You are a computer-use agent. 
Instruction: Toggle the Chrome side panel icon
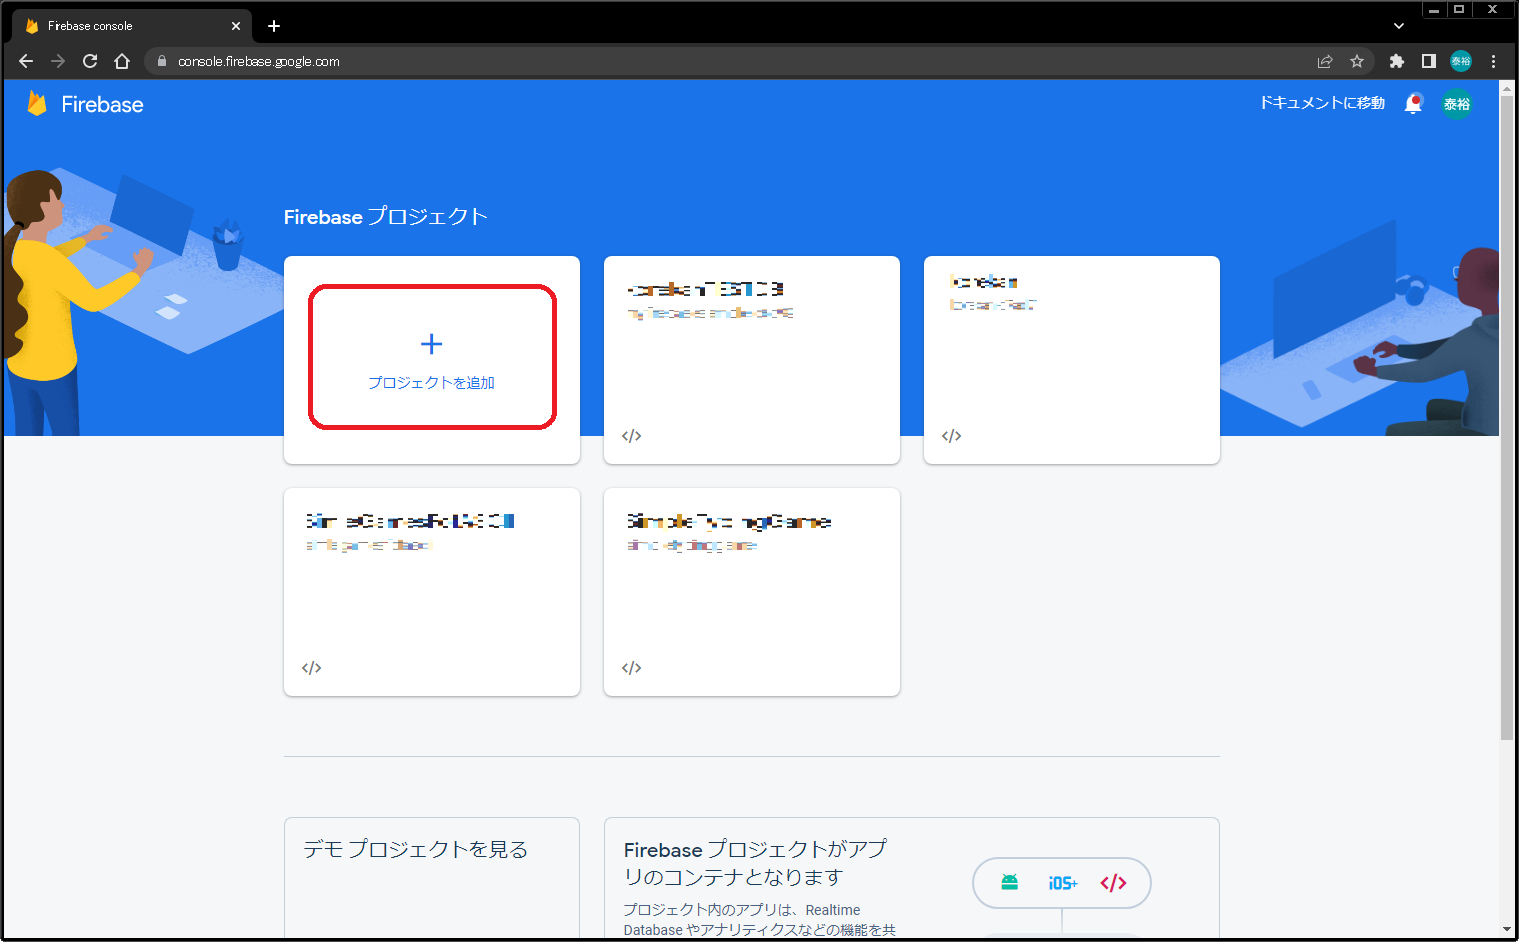tap(1429, 61)
